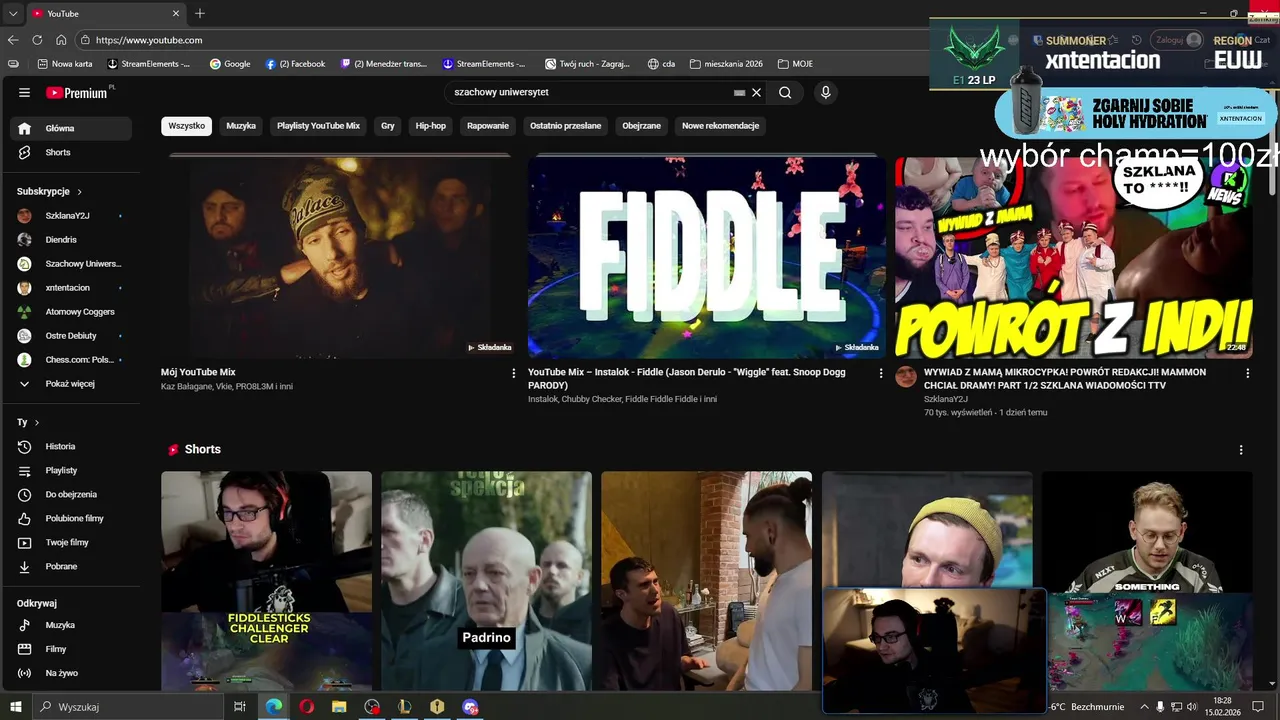Viewport: 1280px width, 720px height.
Task: Open three-dot menu for SzklanaY2J video
Action: (1247, 373)
